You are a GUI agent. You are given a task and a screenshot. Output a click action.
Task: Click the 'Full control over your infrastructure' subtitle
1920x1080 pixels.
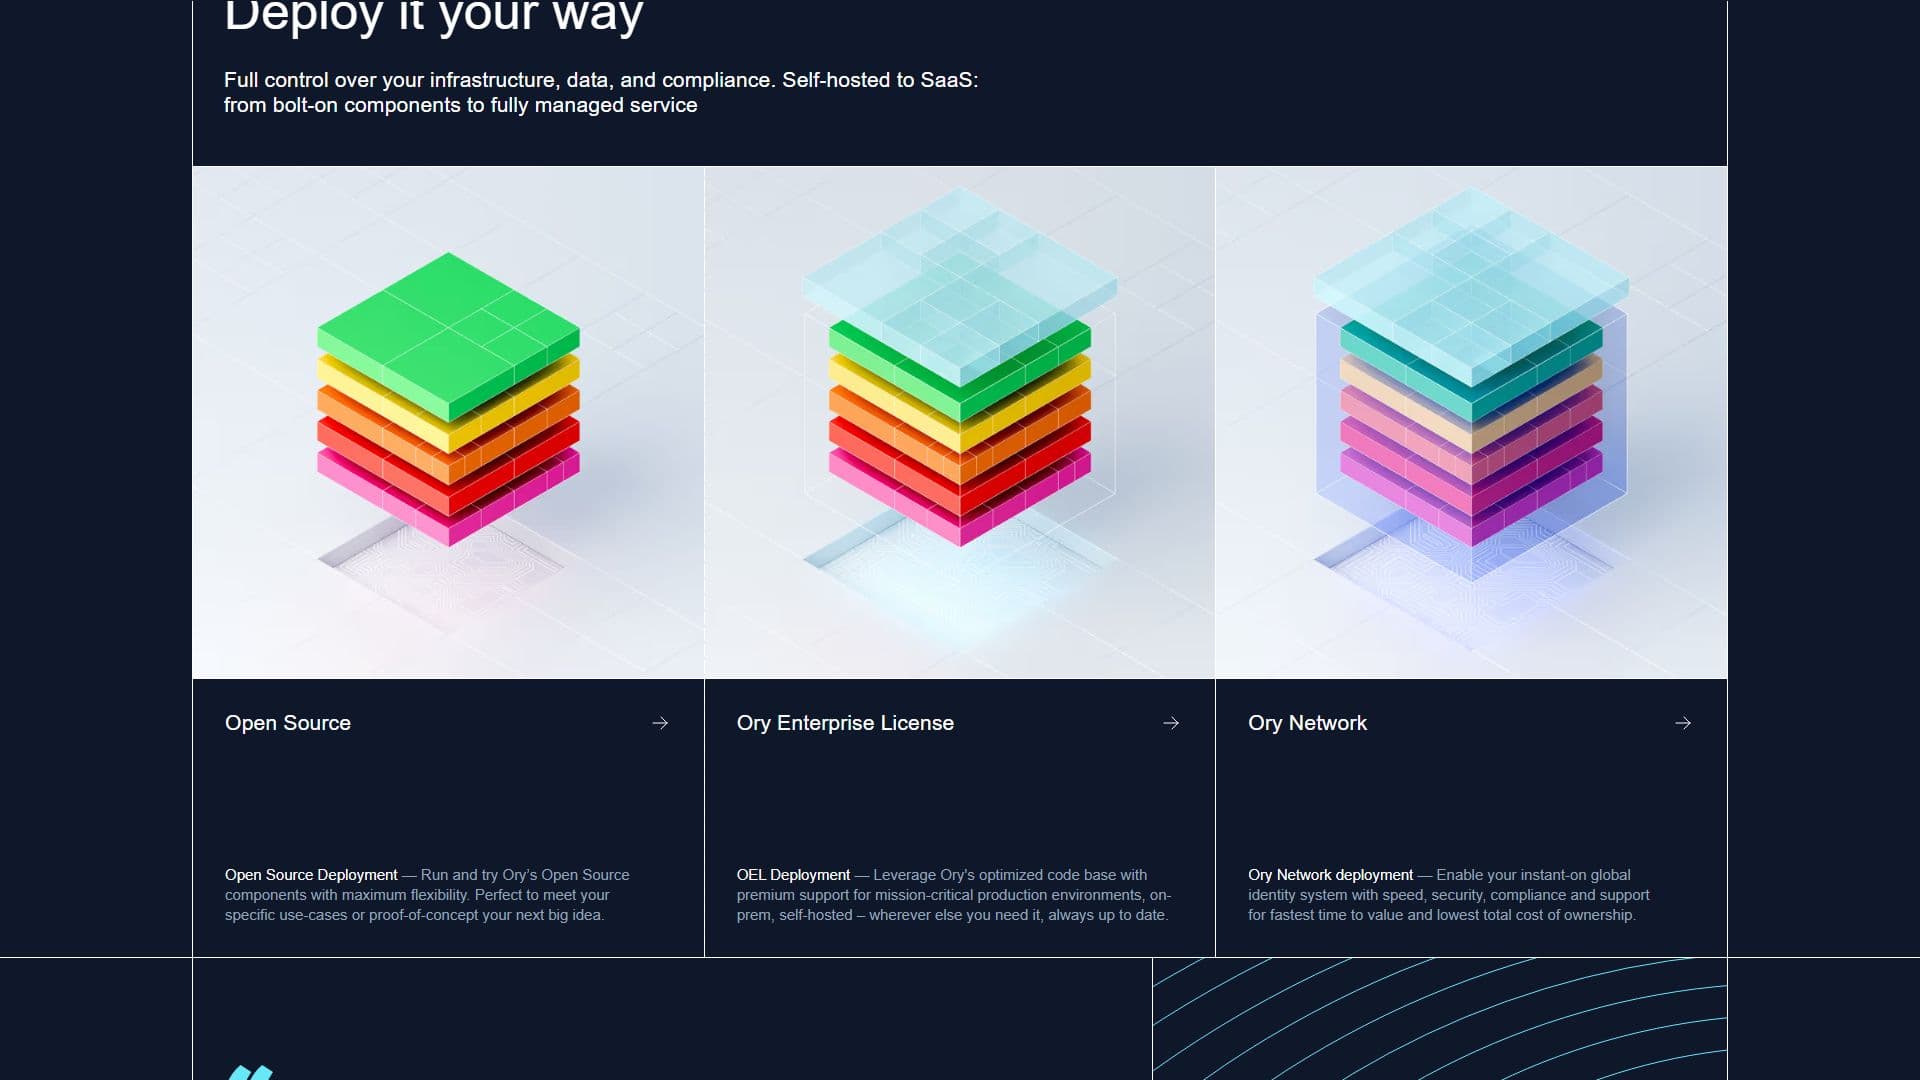pos(601,92)
